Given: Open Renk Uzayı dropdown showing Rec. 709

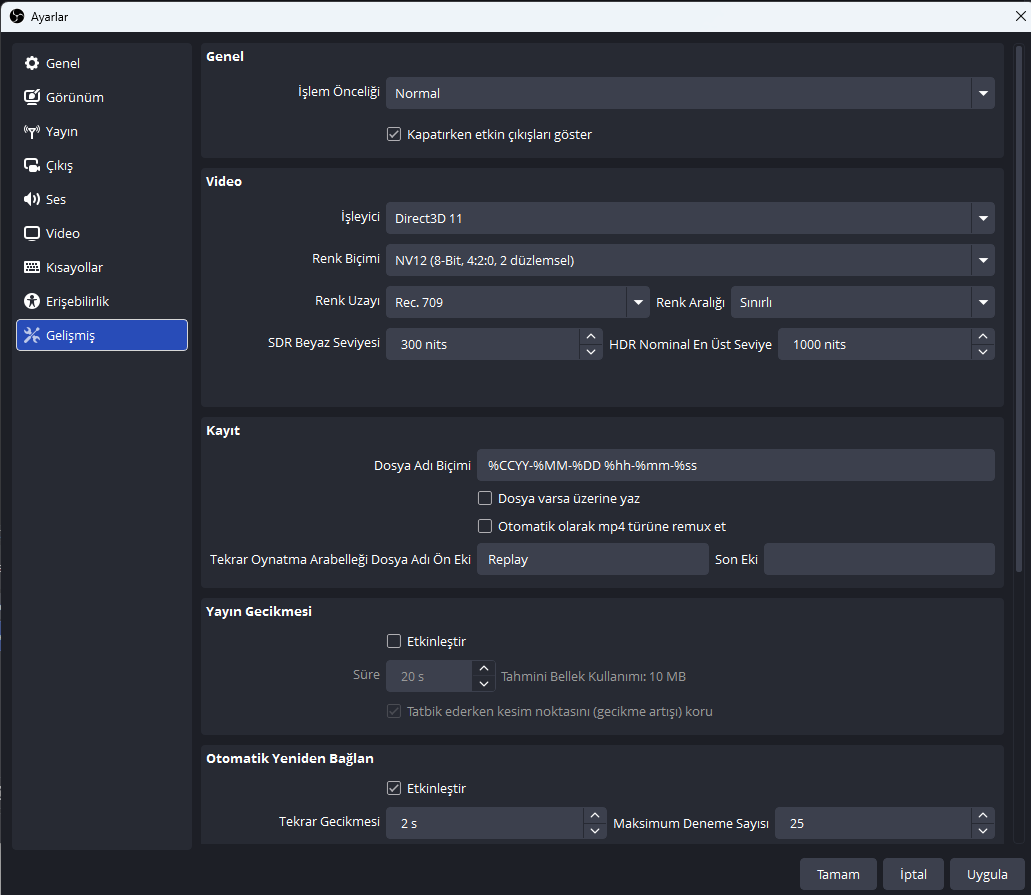Looking at the screenshot, I should pos(517,302).
